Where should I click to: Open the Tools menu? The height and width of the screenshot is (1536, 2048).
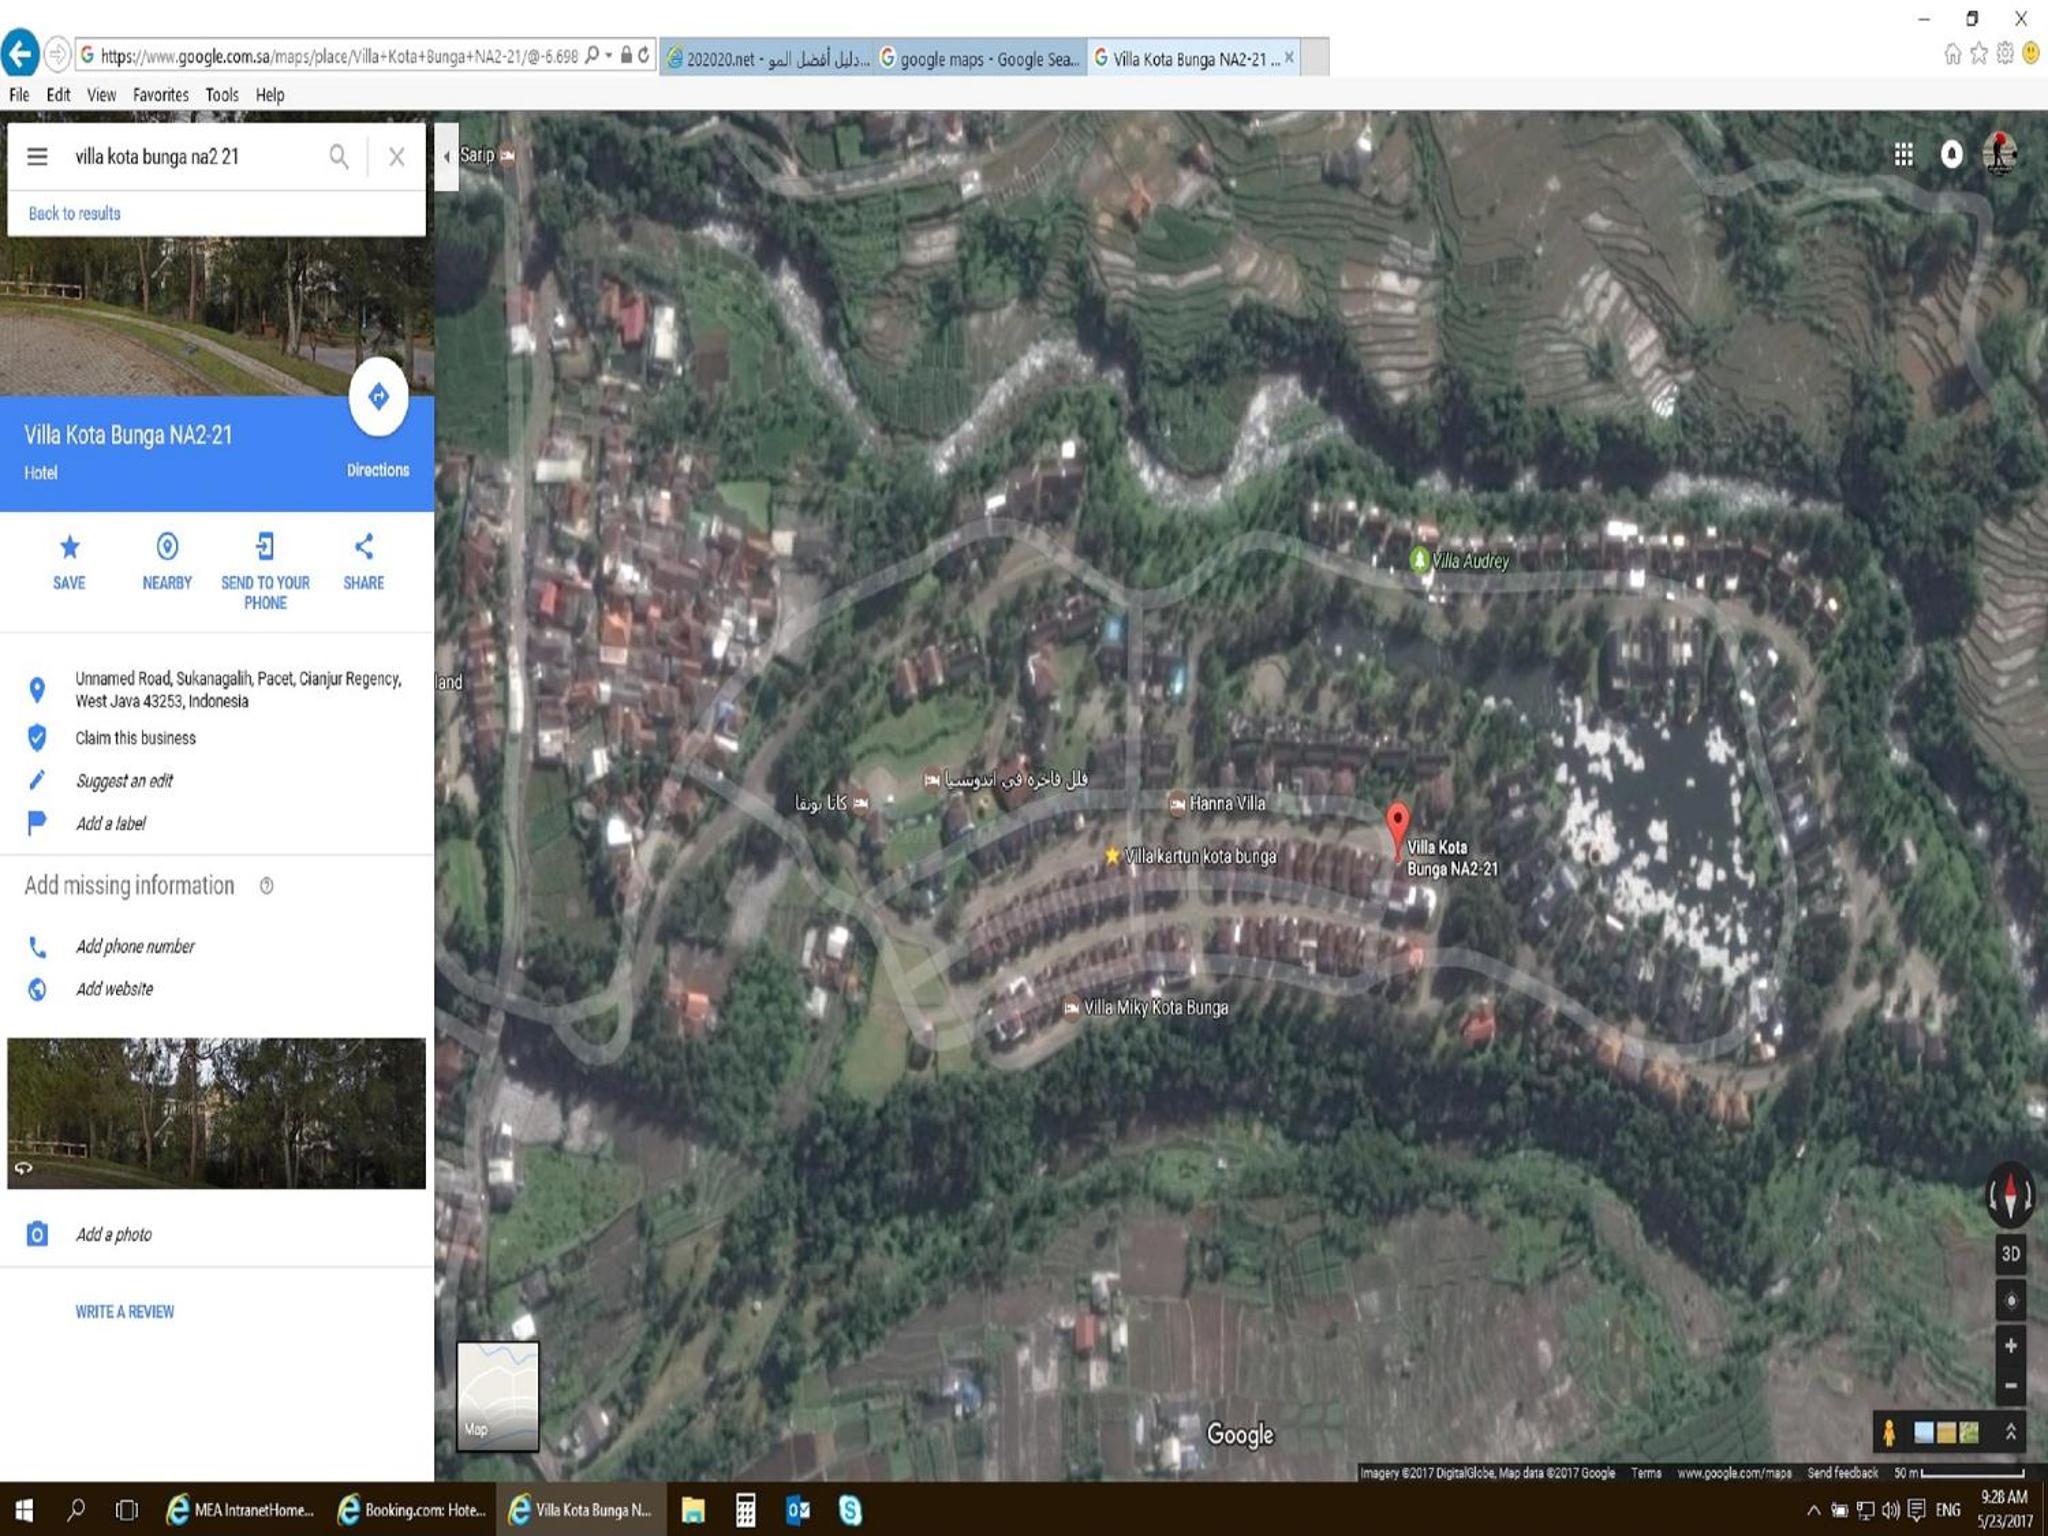222,95
